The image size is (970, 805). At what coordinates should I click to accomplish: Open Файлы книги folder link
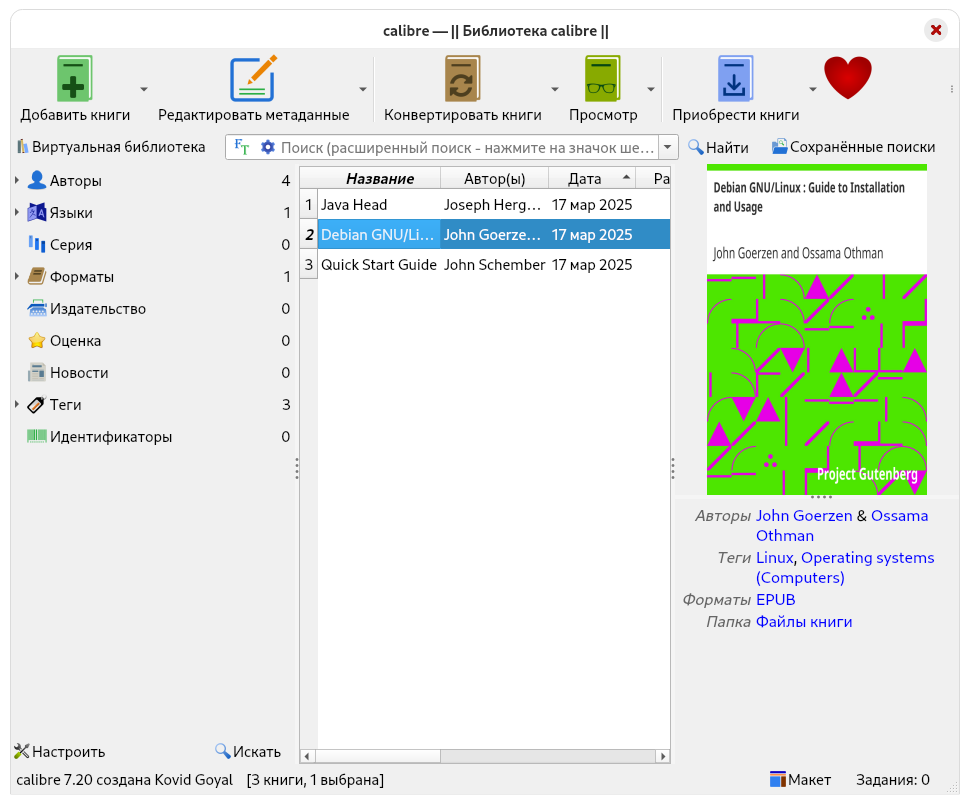point(804,622)
